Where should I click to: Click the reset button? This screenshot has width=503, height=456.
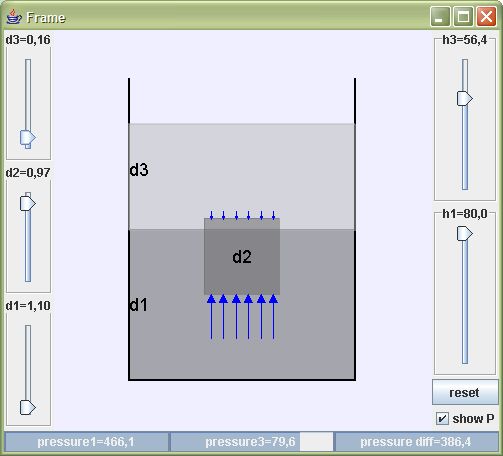pos(465,392)
